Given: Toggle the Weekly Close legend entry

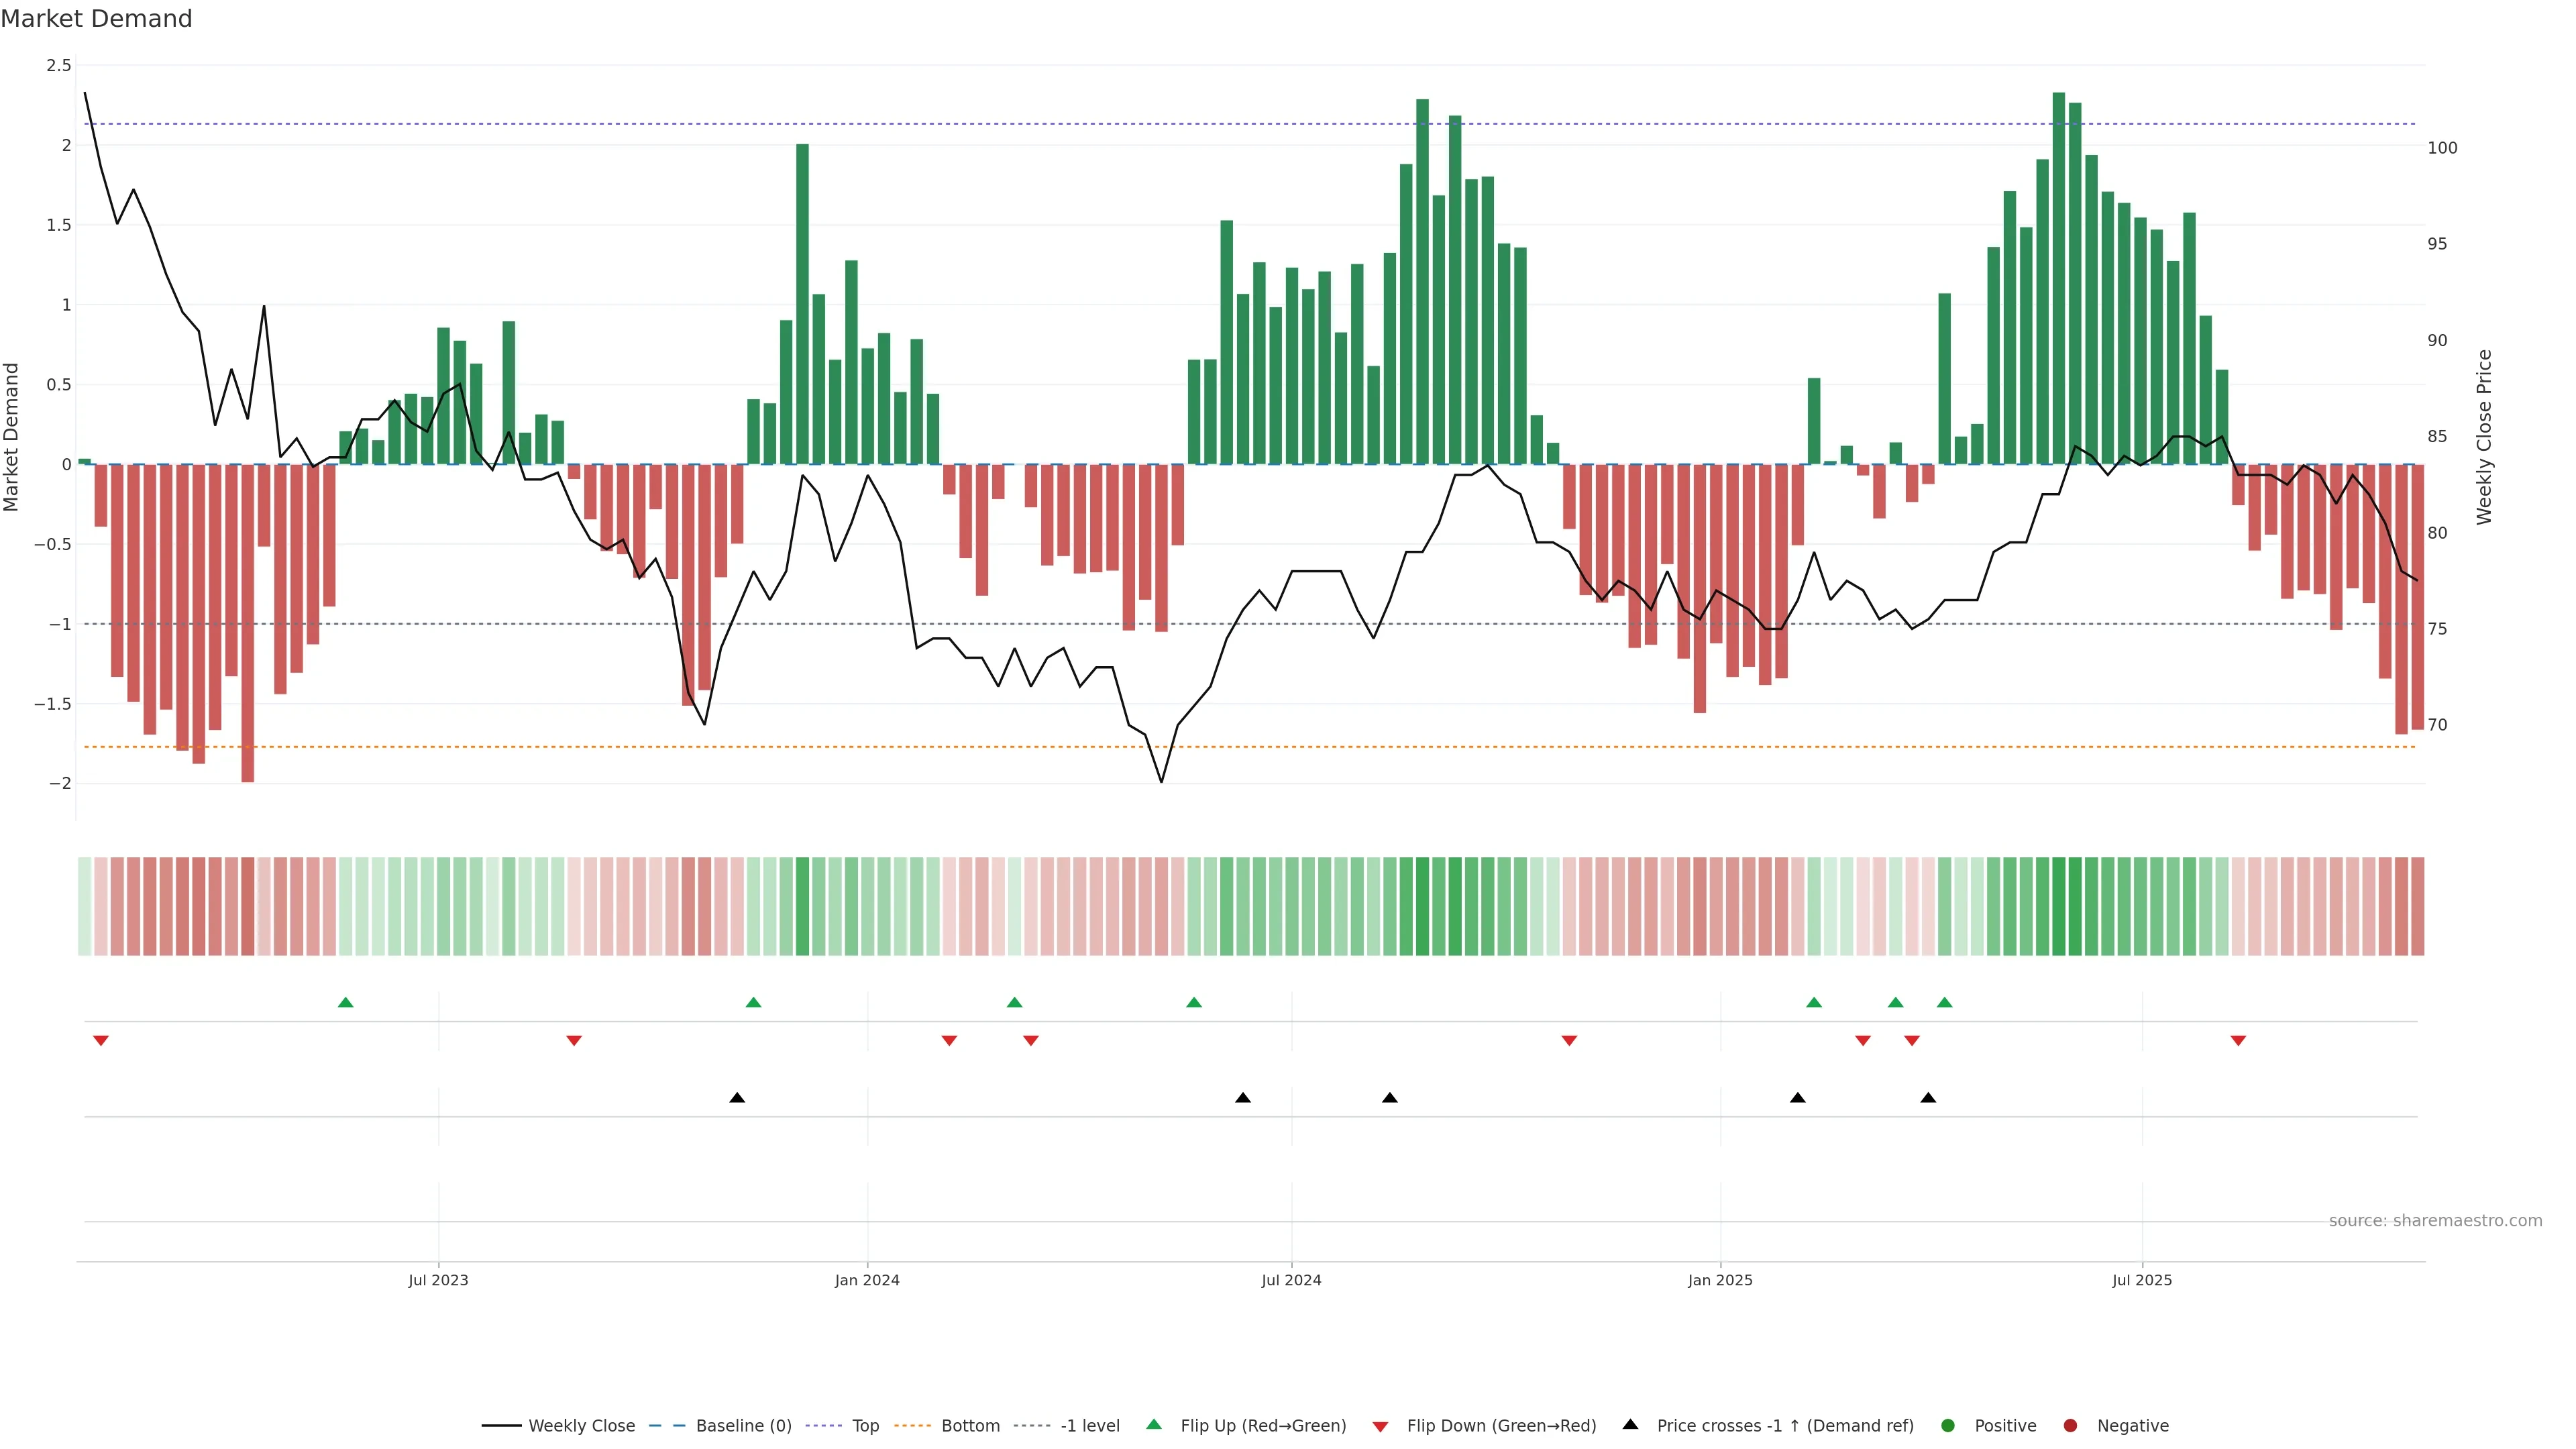Looking at the screenshot, I should (581, 1426).
